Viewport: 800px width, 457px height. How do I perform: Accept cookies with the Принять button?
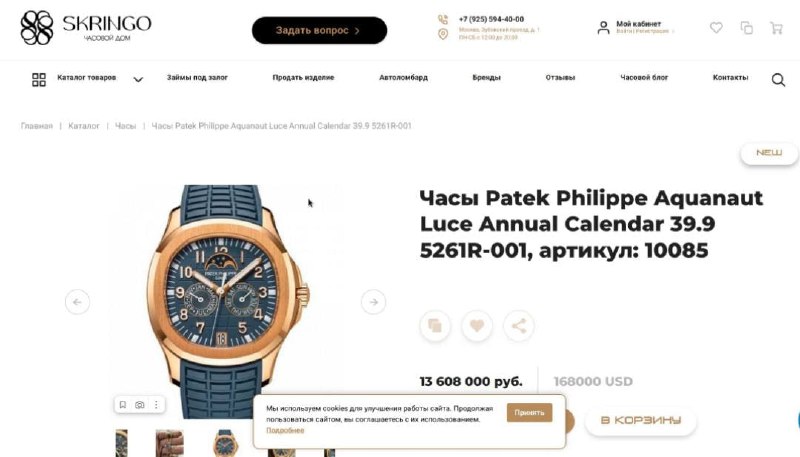529,413
